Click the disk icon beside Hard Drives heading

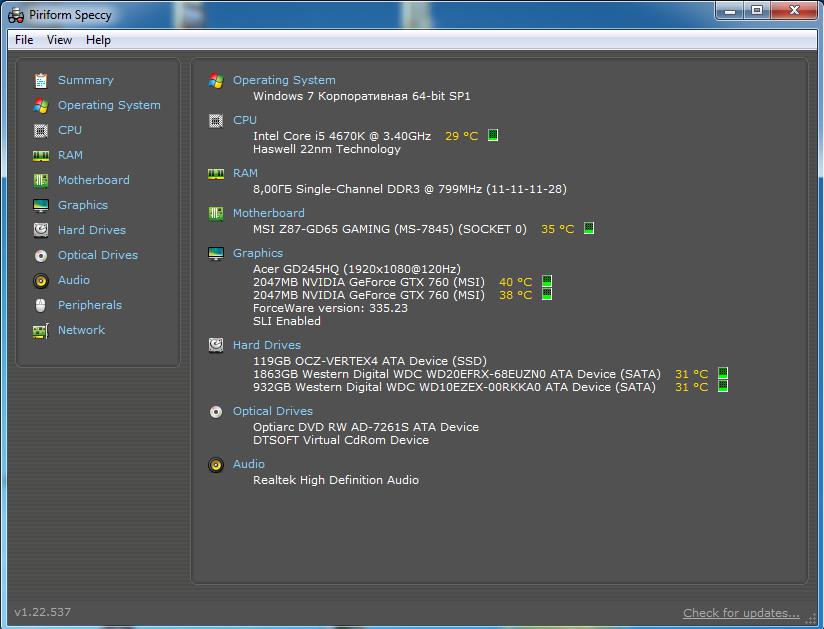(x=216, y=345)
